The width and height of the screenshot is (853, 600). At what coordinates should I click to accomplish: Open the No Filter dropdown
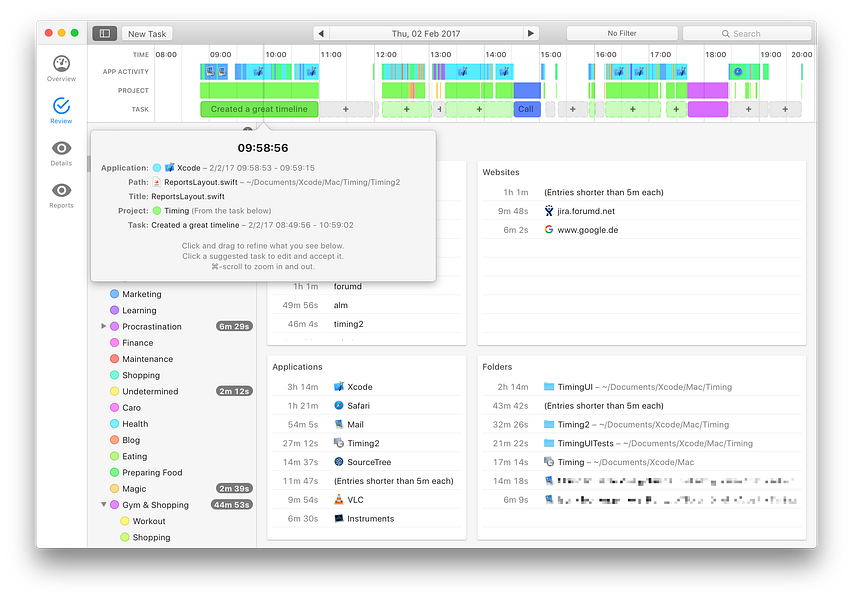click(622, 33)
